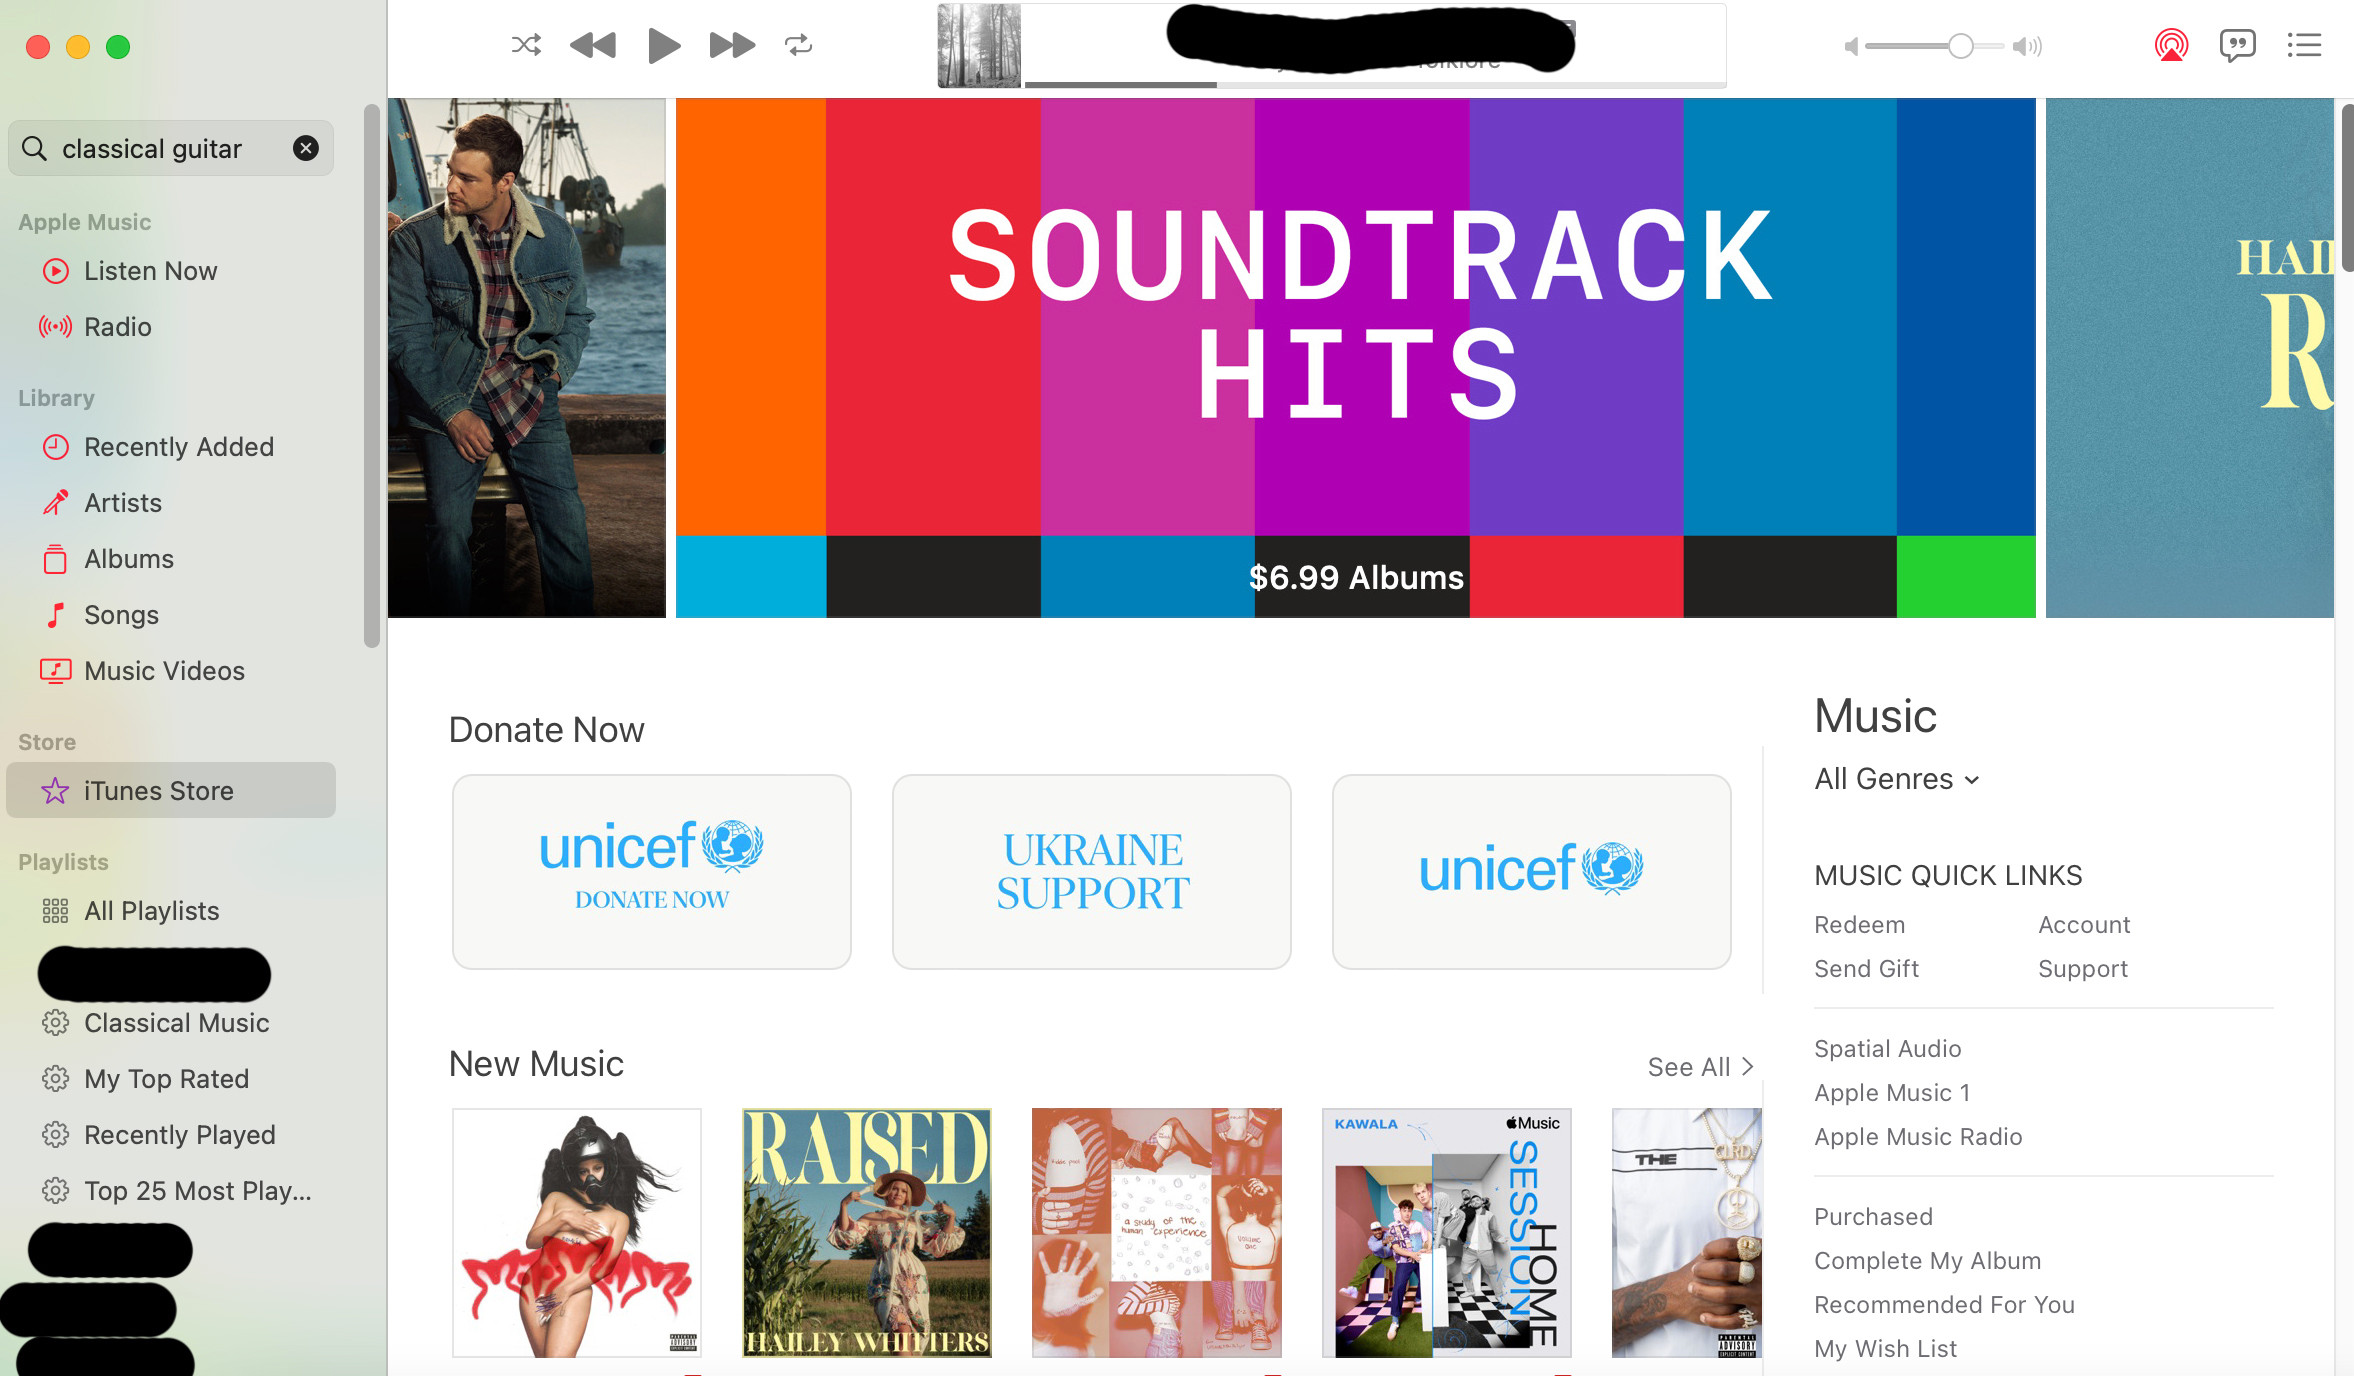Open the Redeem quick link
Screen dimensions: 2354x1376
click(x=1859, y=925)
